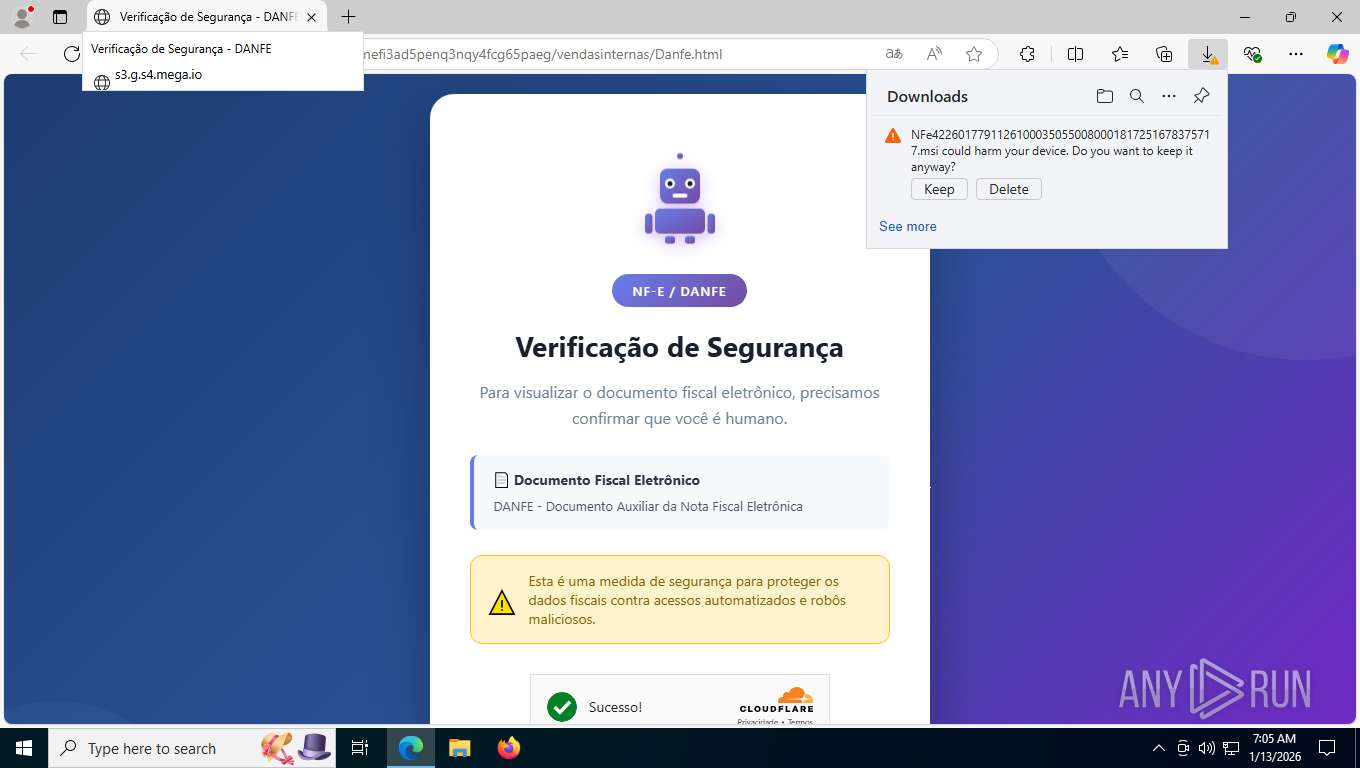Open the Extensions puzzle icon

click(1027, 54)
